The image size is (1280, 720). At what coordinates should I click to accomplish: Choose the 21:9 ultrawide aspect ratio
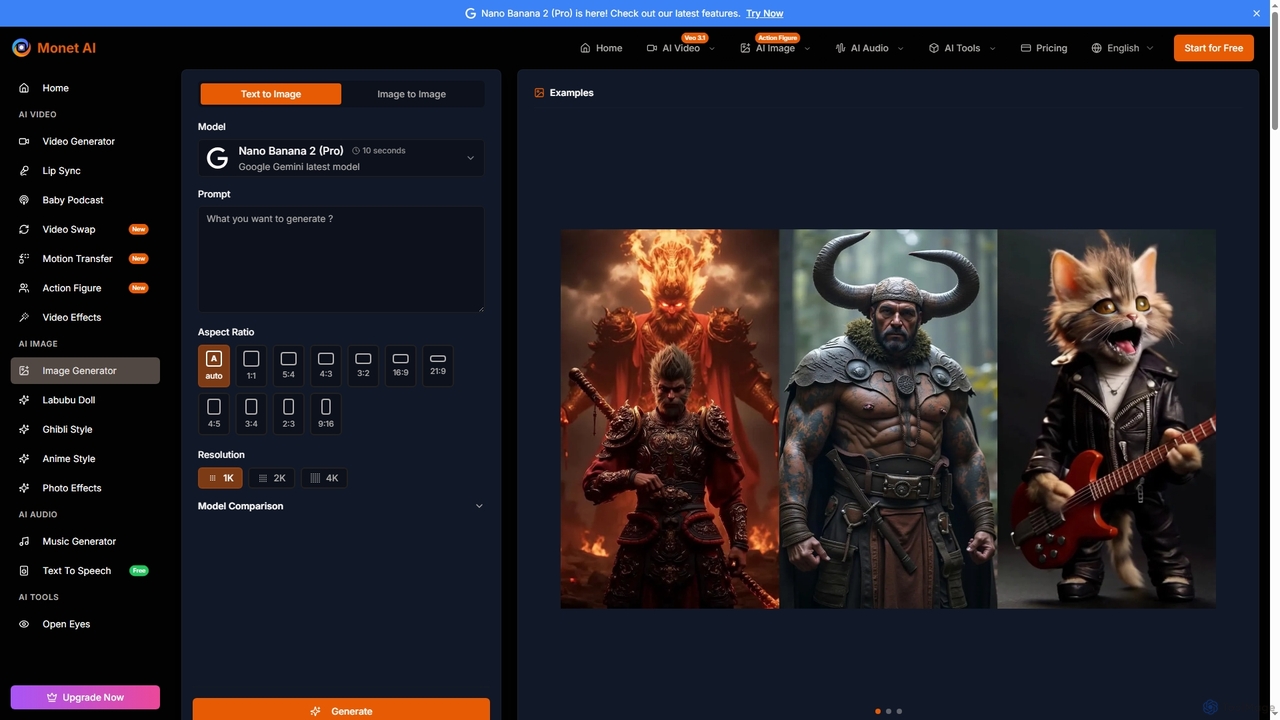(438, 366)
